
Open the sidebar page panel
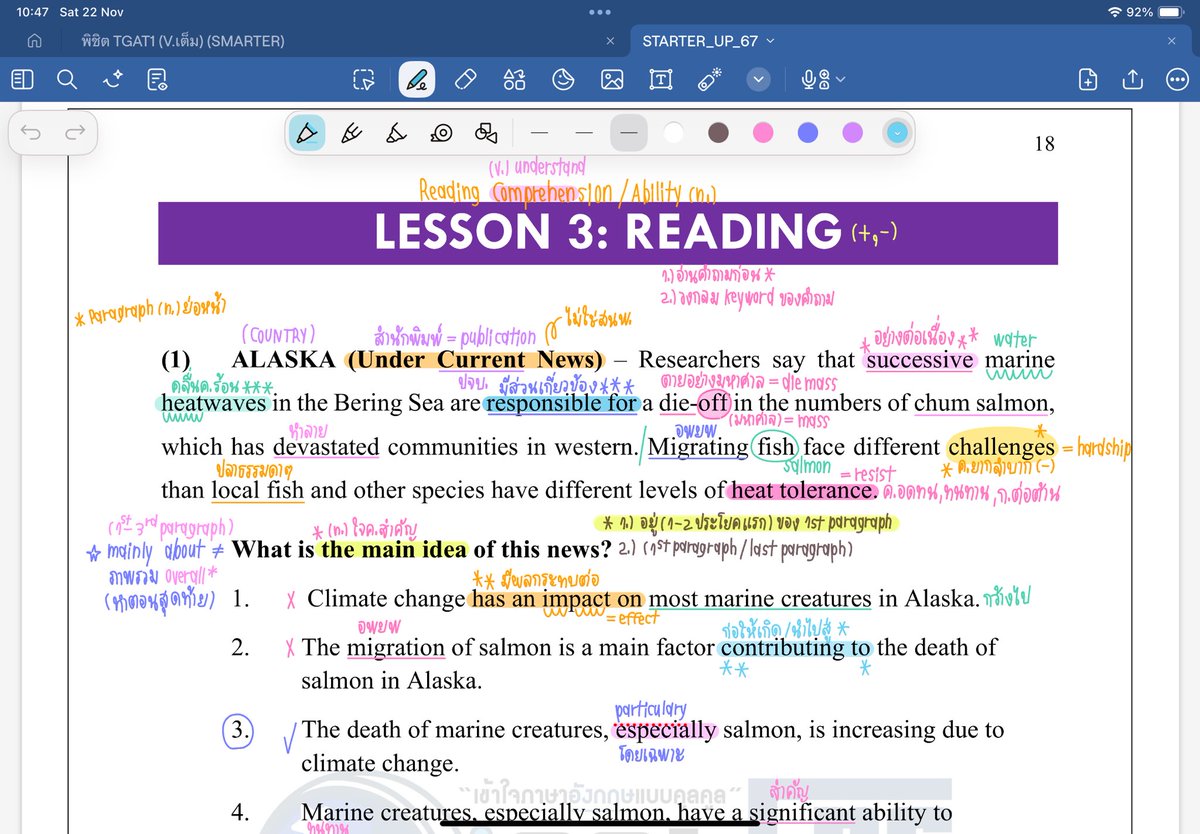[23, 79]
